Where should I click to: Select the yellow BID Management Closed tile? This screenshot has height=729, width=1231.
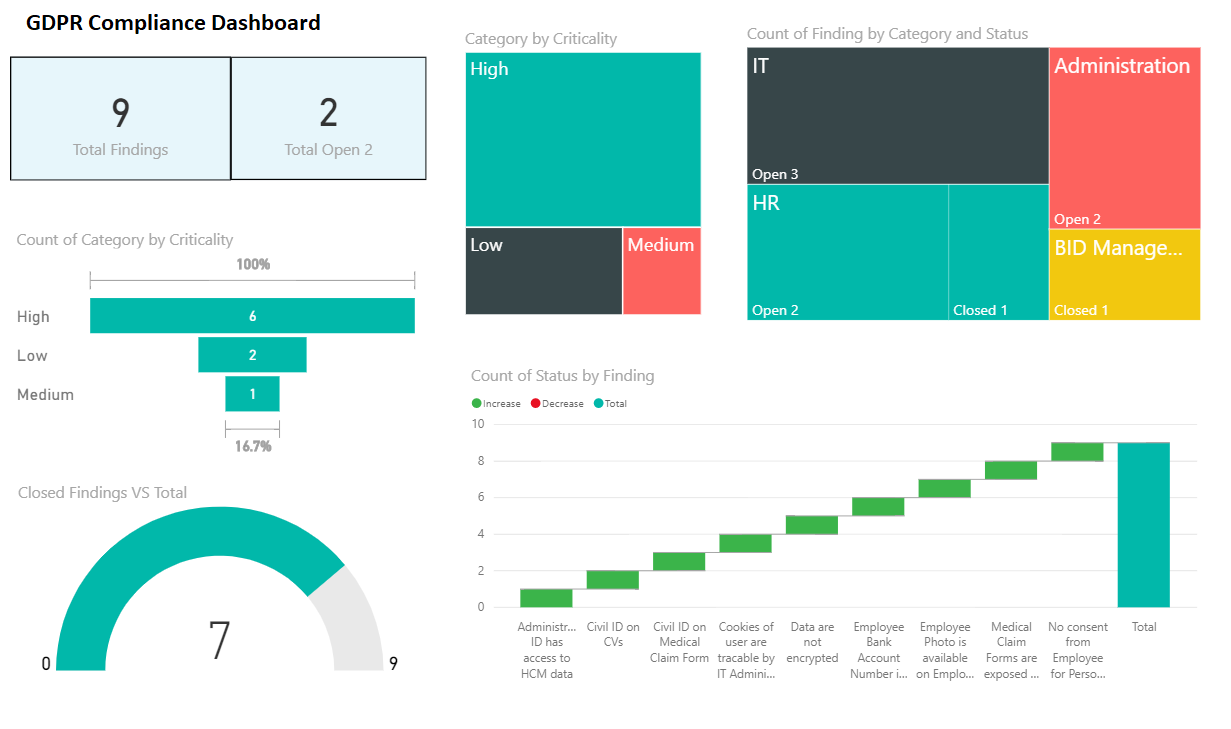point(1124,275)
